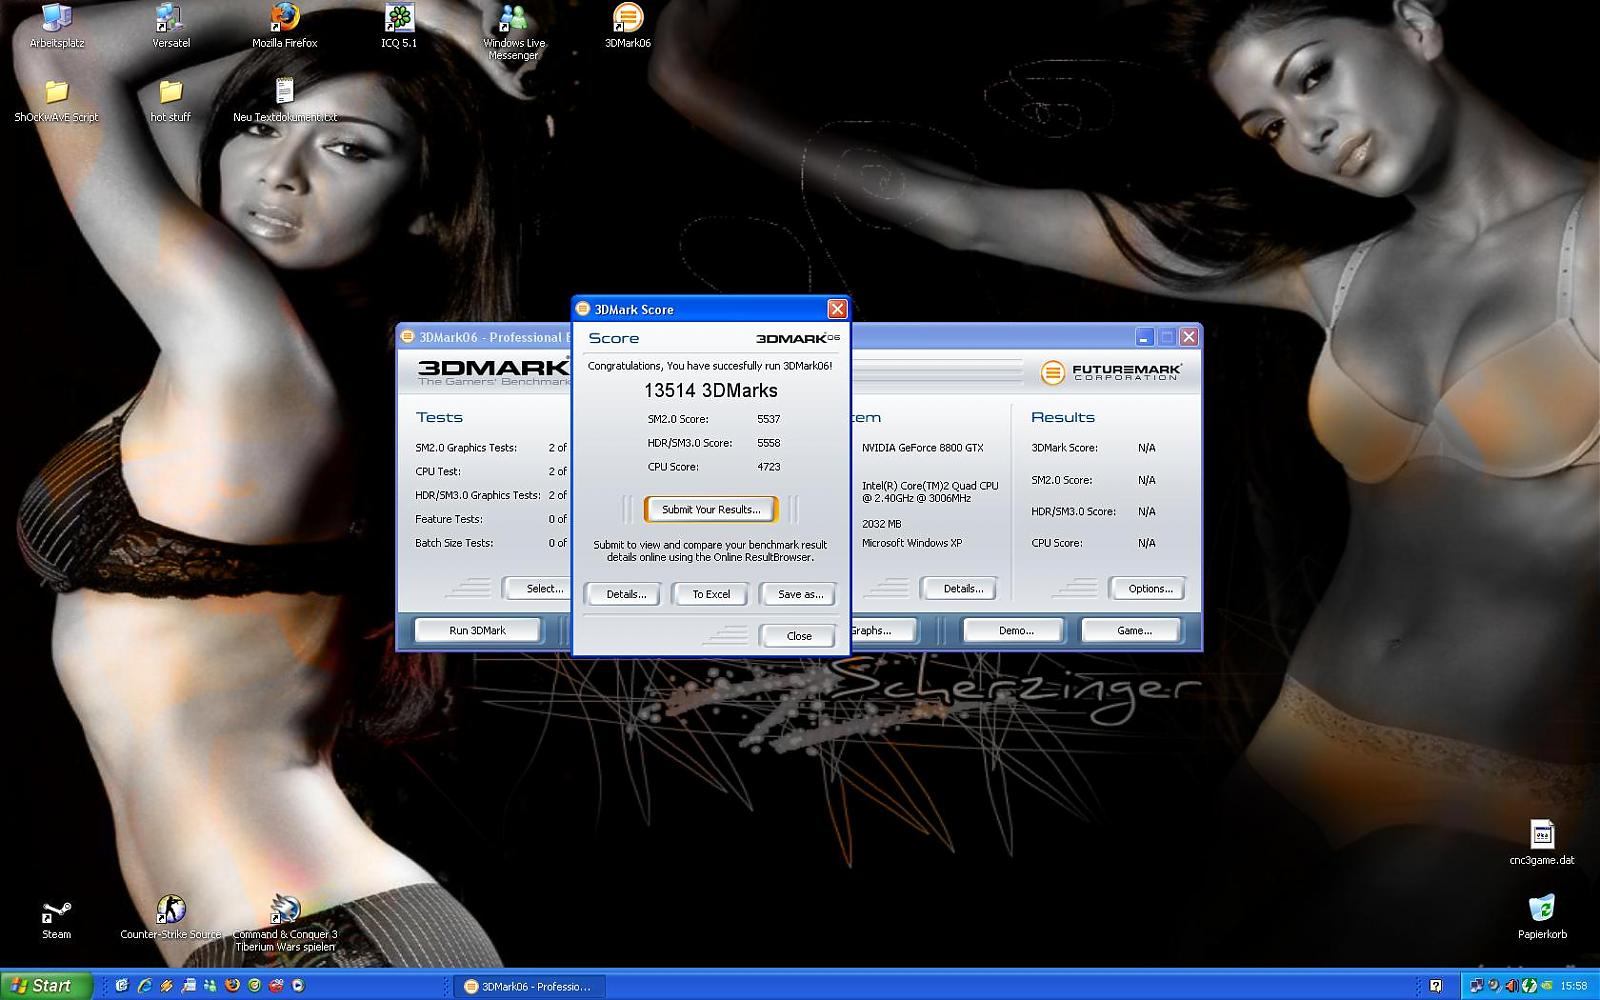Click Save as... in score dialog
Image resolution: width=1600 pixels, height=1000 pixels.
pyautogui.click(x=800, y=594)
